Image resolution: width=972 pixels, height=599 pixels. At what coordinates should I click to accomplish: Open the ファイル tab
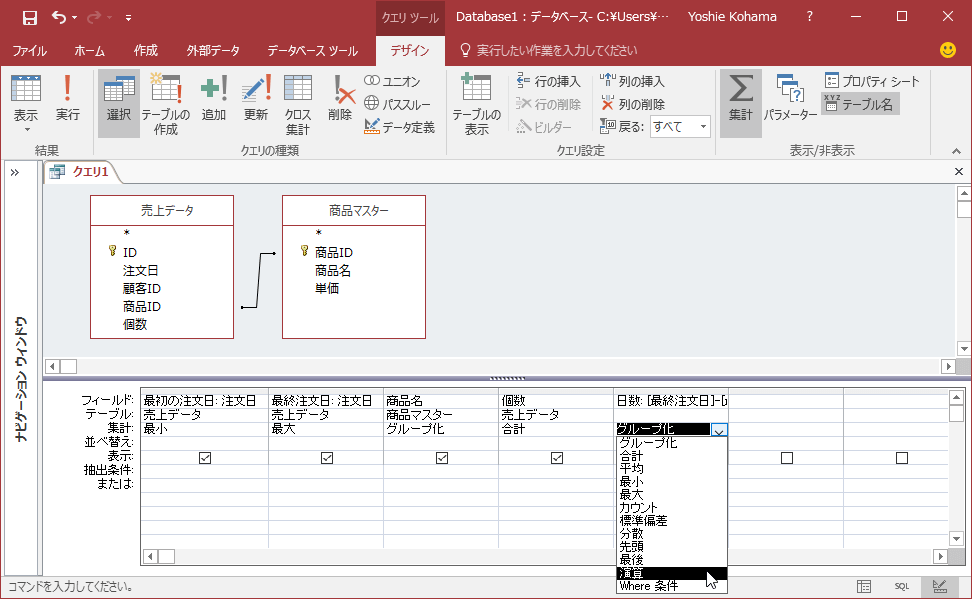pos(29,51)
